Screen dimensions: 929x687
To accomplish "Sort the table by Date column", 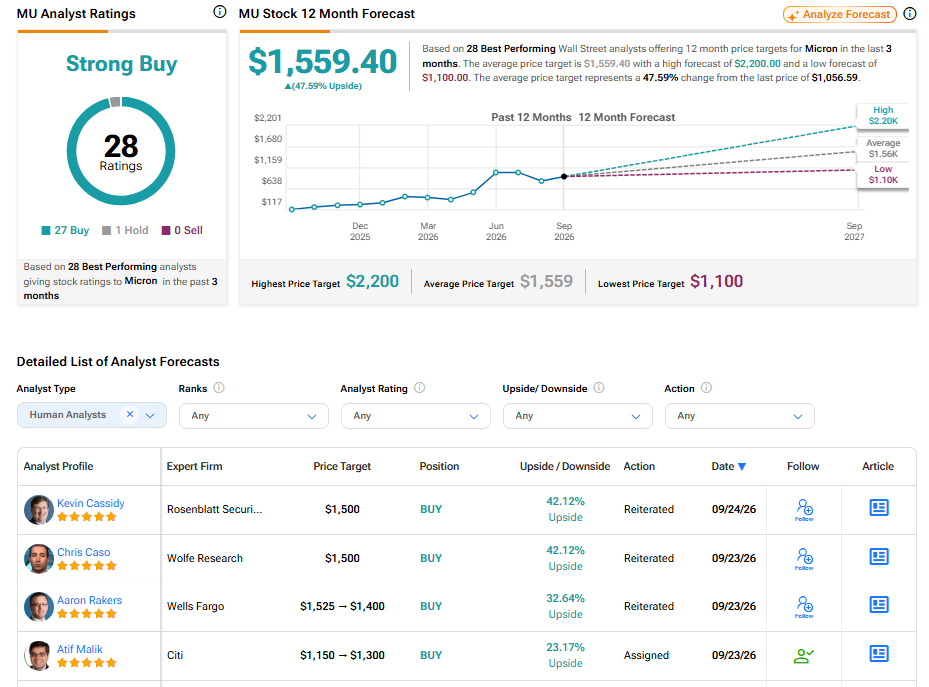I will [728, 466].
